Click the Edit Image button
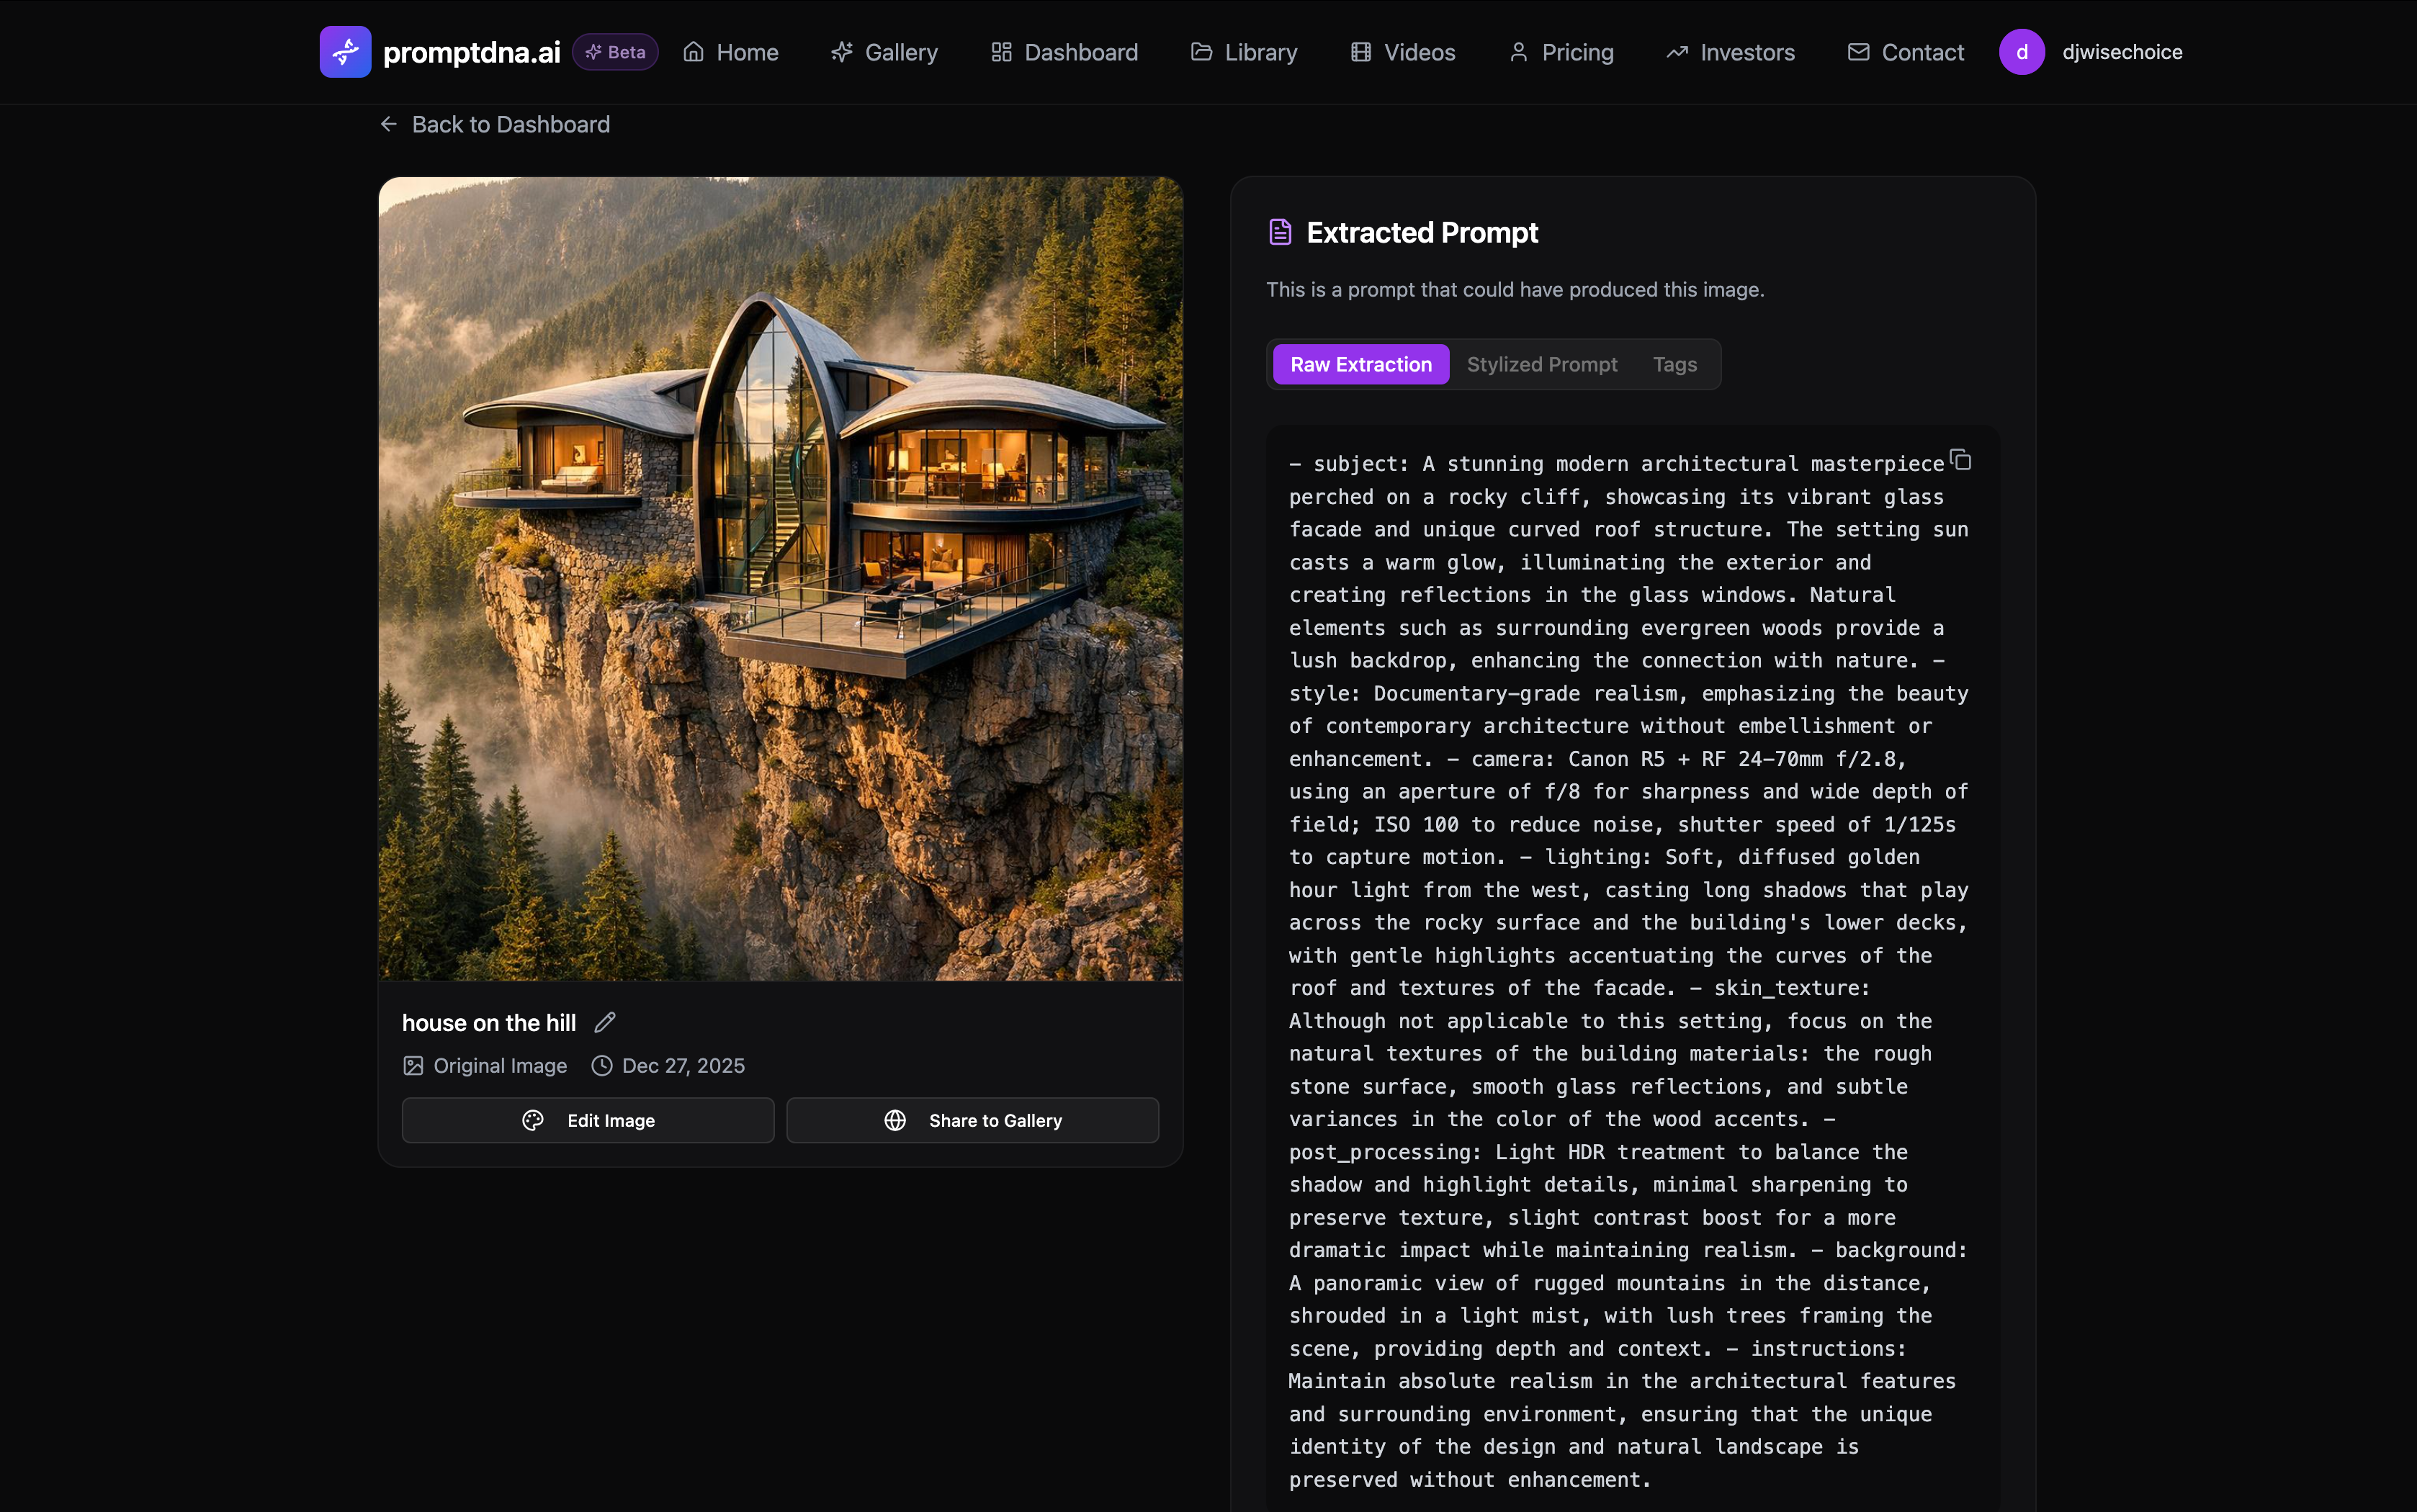The height and width of the screenshot is (1512, 2417). [588, 1121]
